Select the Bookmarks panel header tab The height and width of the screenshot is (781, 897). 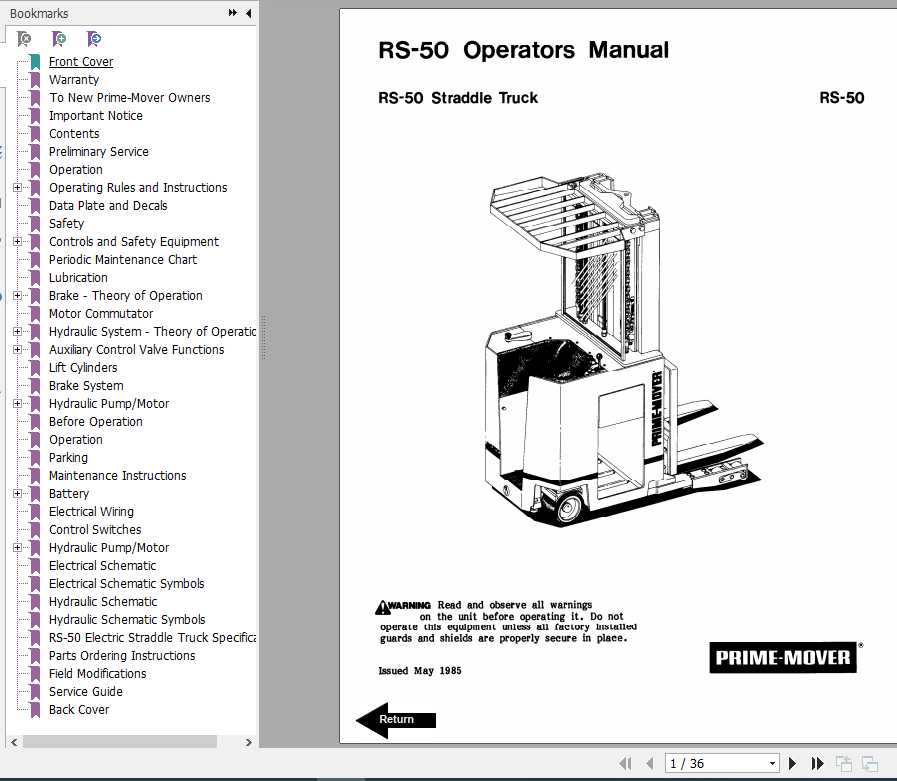40,13
